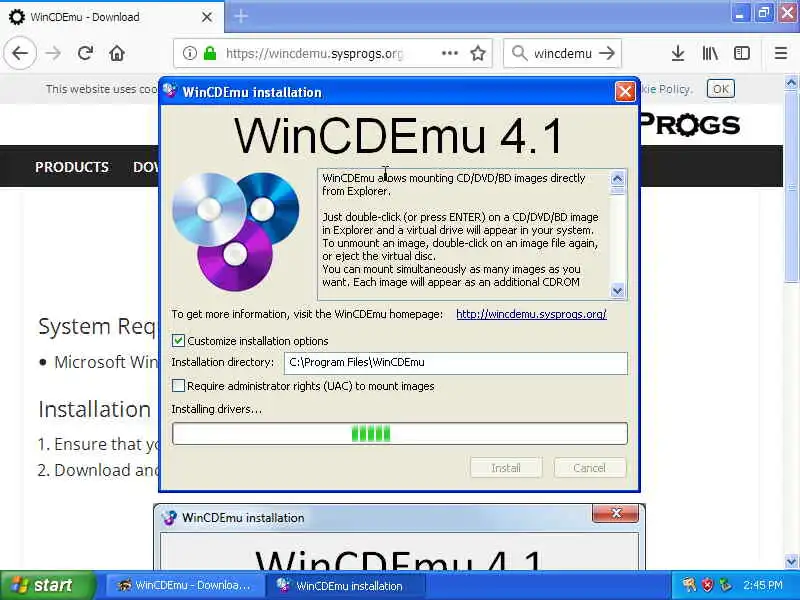Click the Installation directory text field
Image resolution: width=800 pixels, height=600 pixels.
(456, 363)
